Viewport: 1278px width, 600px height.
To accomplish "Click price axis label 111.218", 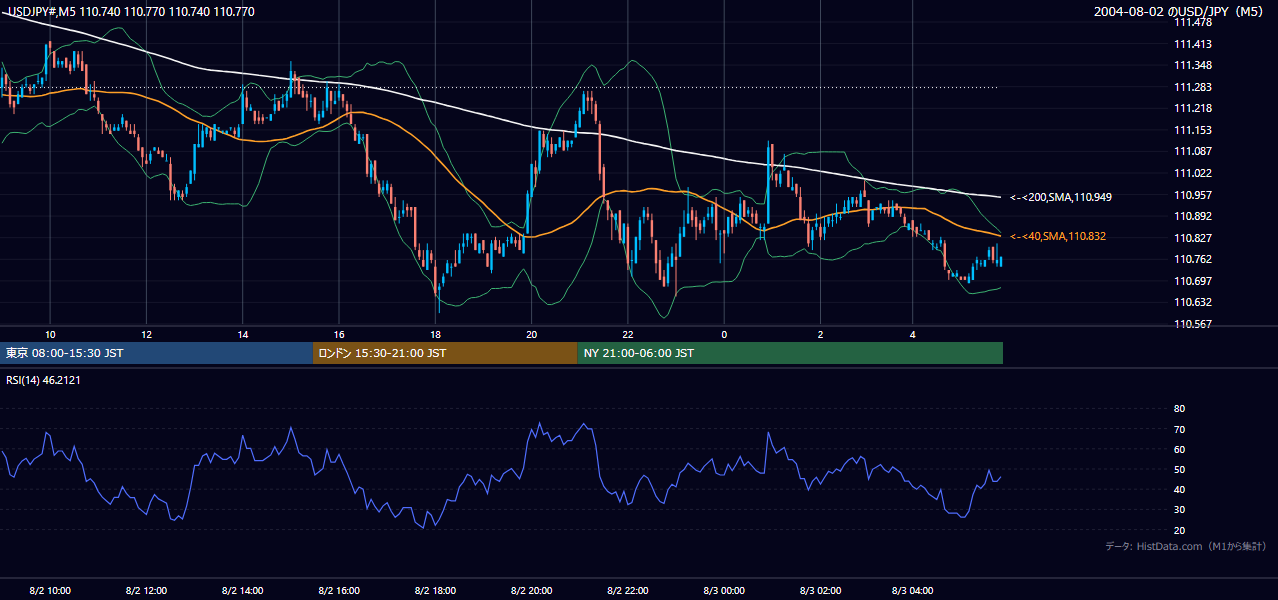I will (x=1194, y=108).
